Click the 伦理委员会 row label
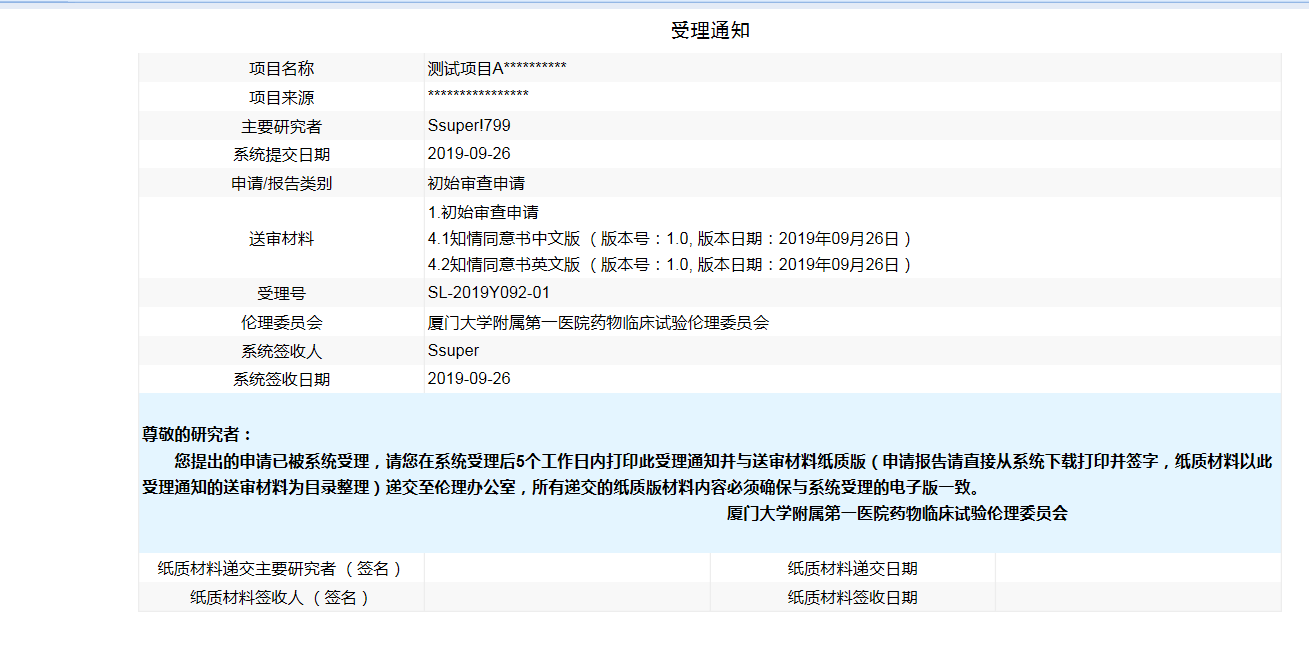 point(281,322)
